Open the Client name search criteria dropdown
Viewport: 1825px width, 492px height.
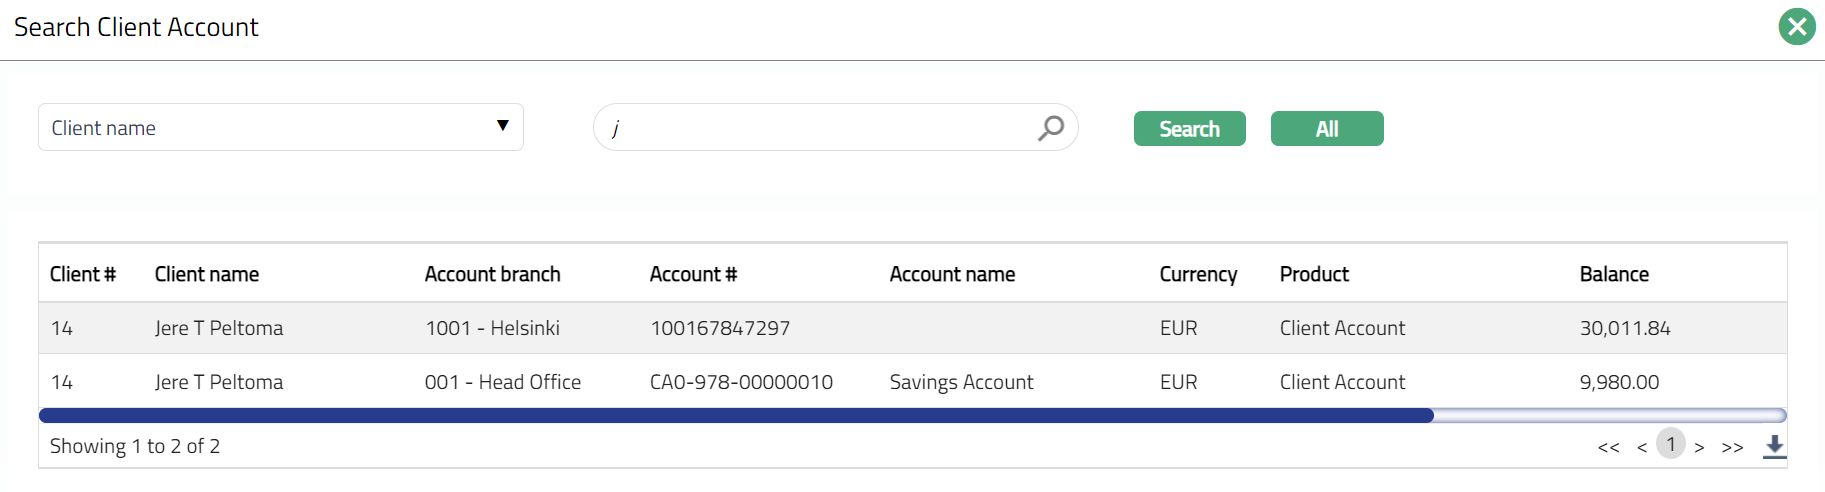pyautogui.click(x=280, y=127)
